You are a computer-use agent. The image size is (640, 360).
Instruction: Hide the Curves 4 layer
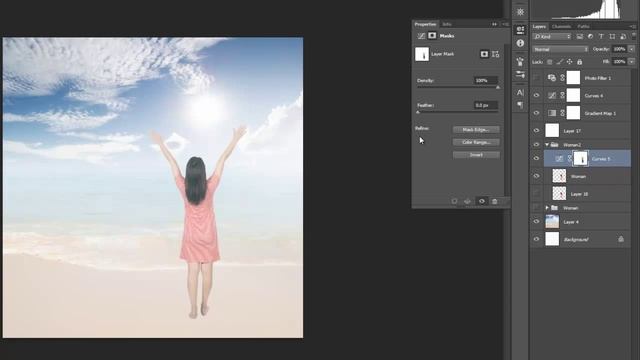click(537, 96)
